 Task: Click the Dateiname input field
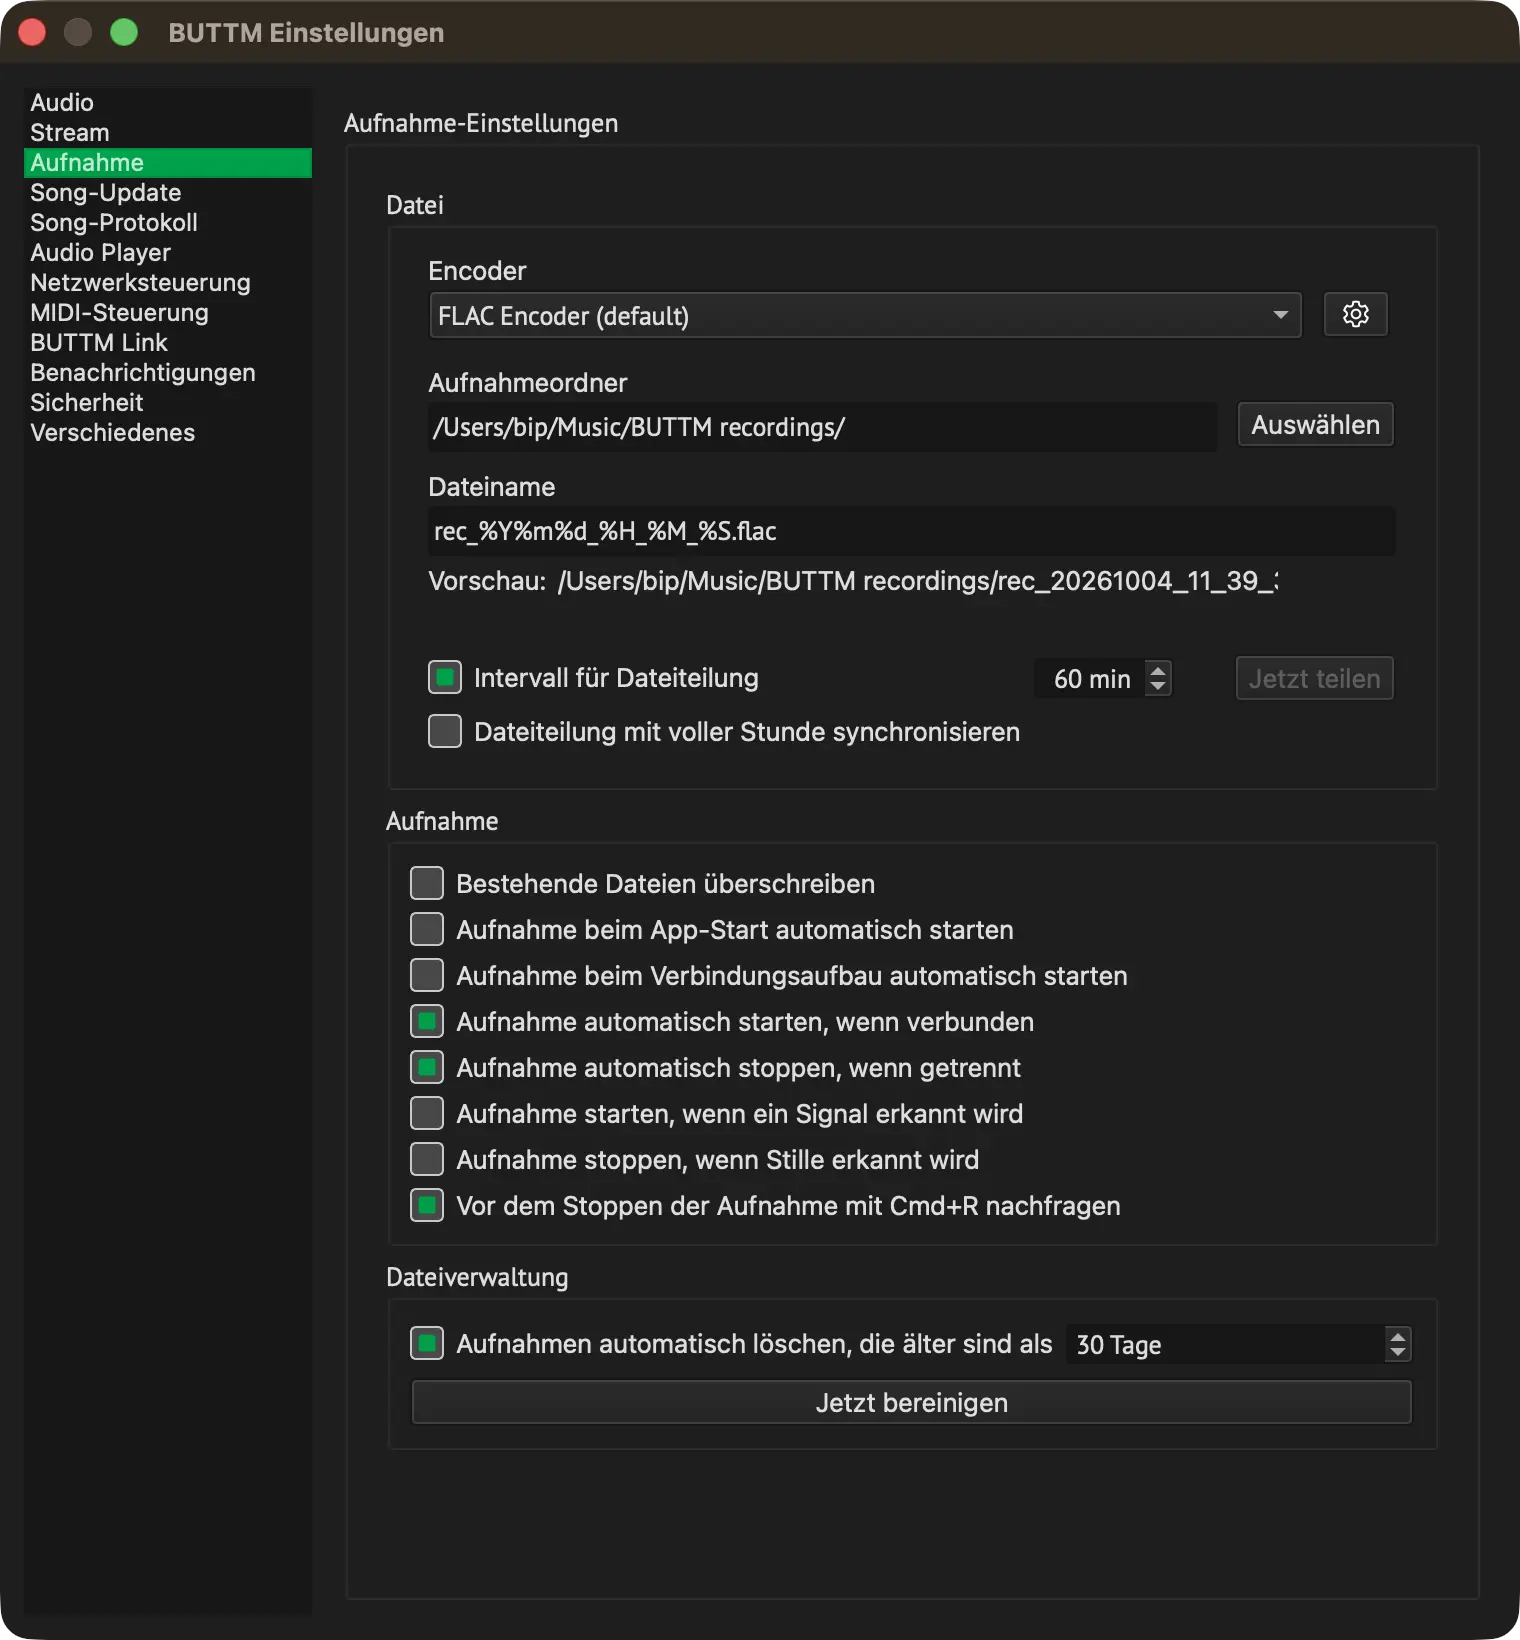point(911,531)
